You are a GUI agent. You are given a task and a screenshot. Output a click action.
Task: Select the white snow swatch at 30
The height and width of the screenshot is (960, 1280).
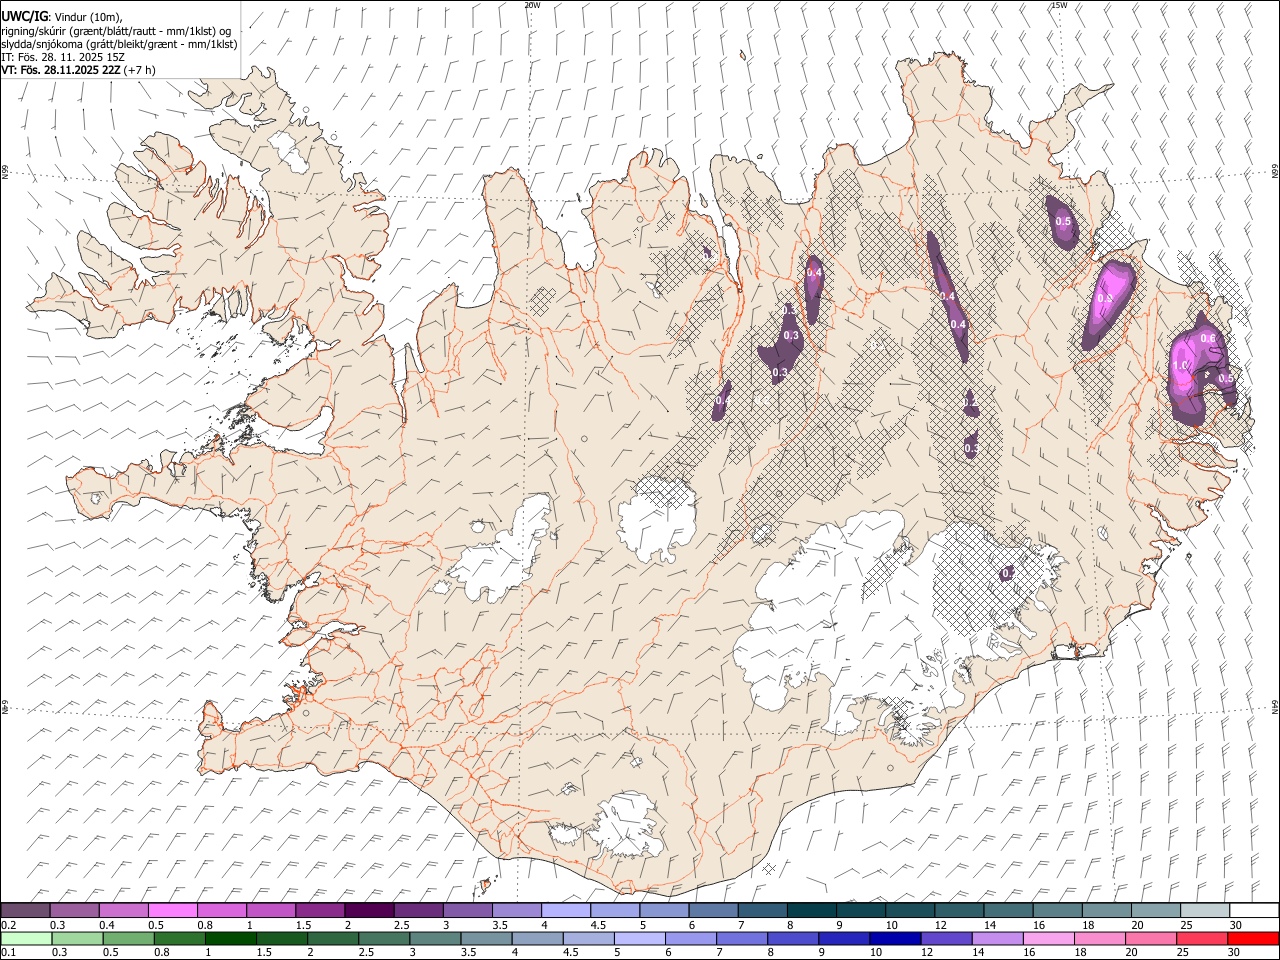tap(1253, 910)
